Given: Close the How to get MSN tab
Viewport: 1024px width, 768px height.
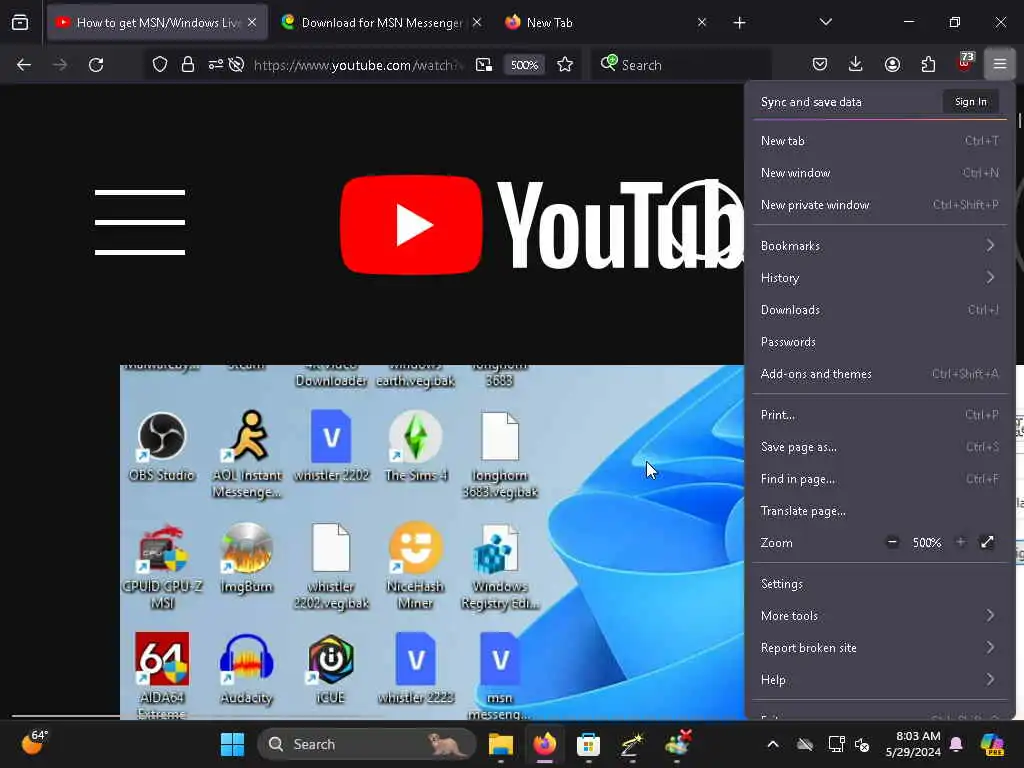Looking at the screenshot, I should tap(252, 22).
